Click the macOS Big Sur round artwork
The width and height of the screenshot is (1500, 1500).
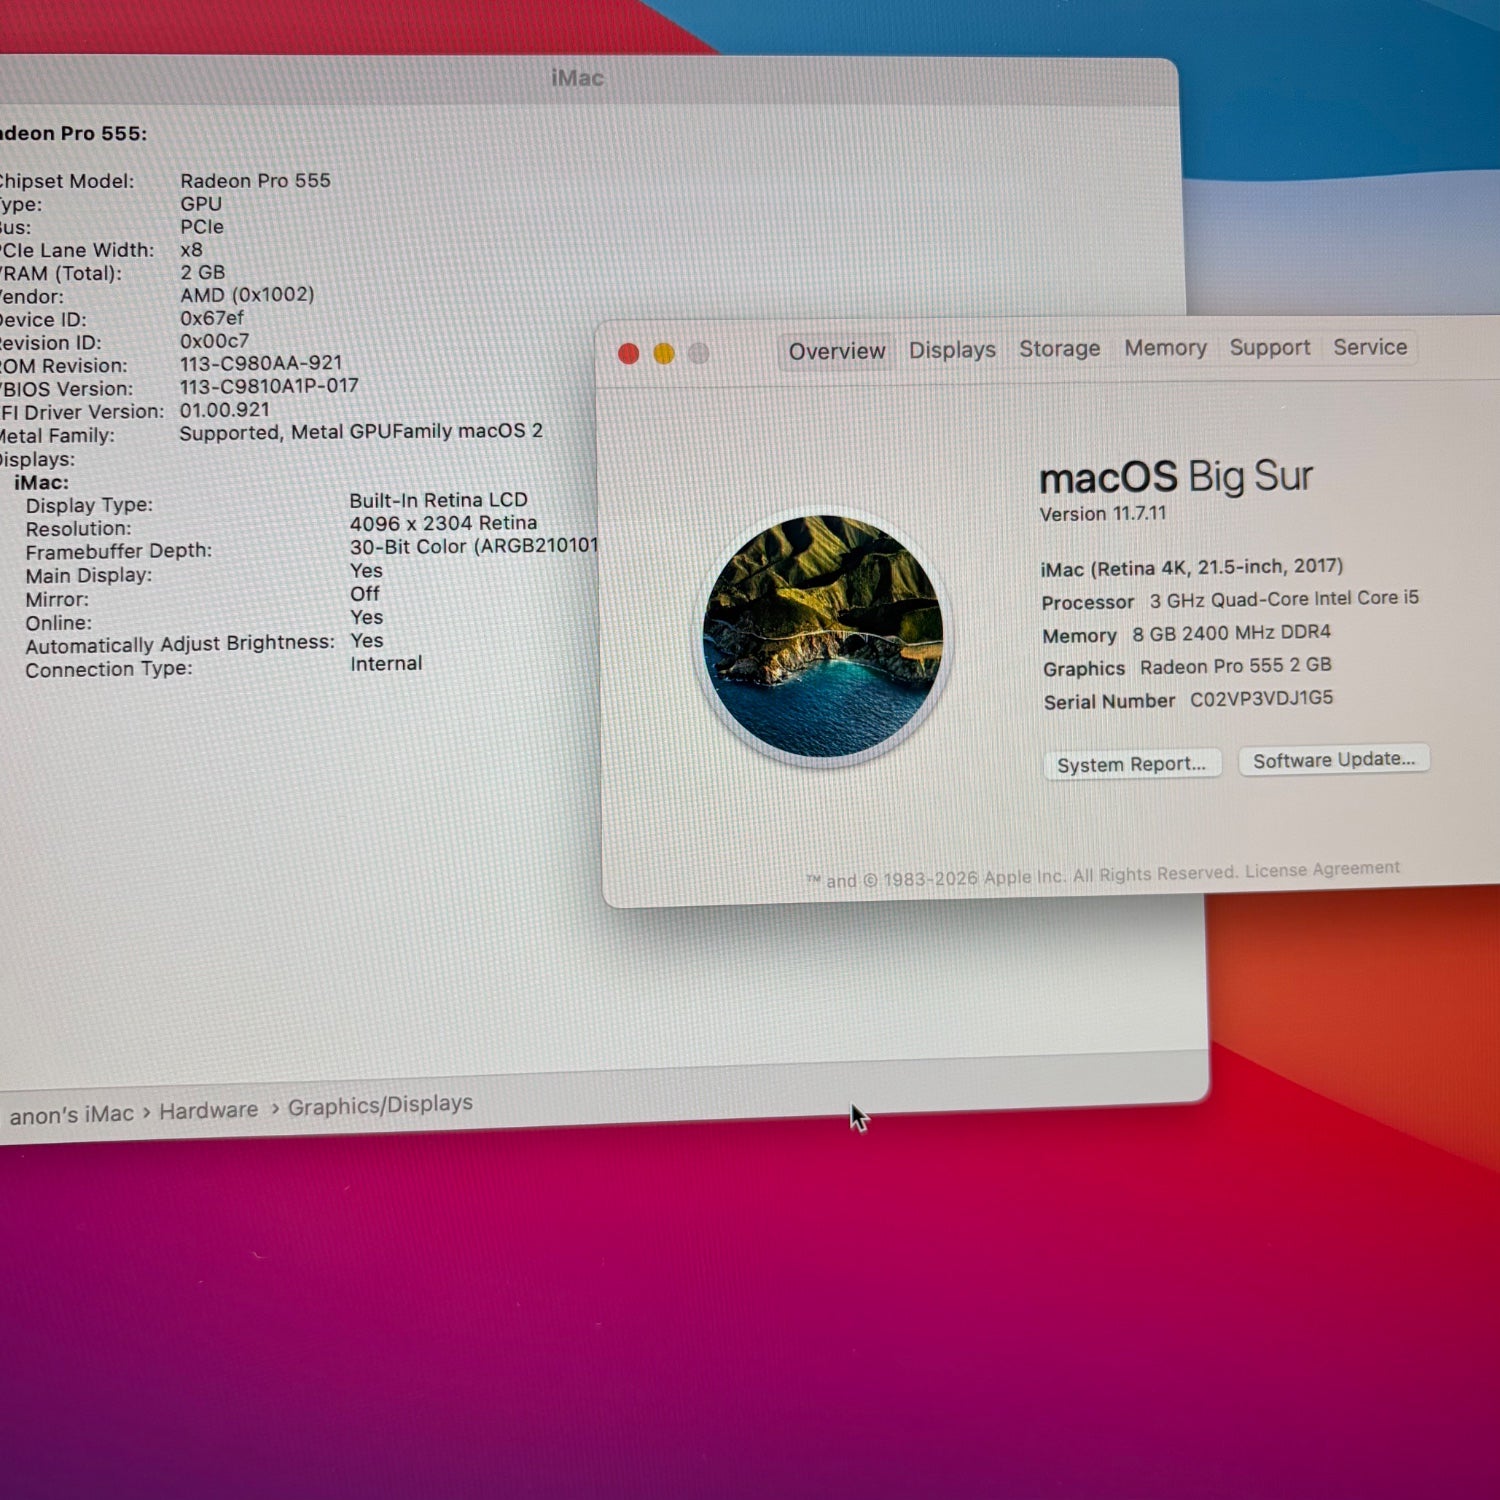(x=823, y=636)
